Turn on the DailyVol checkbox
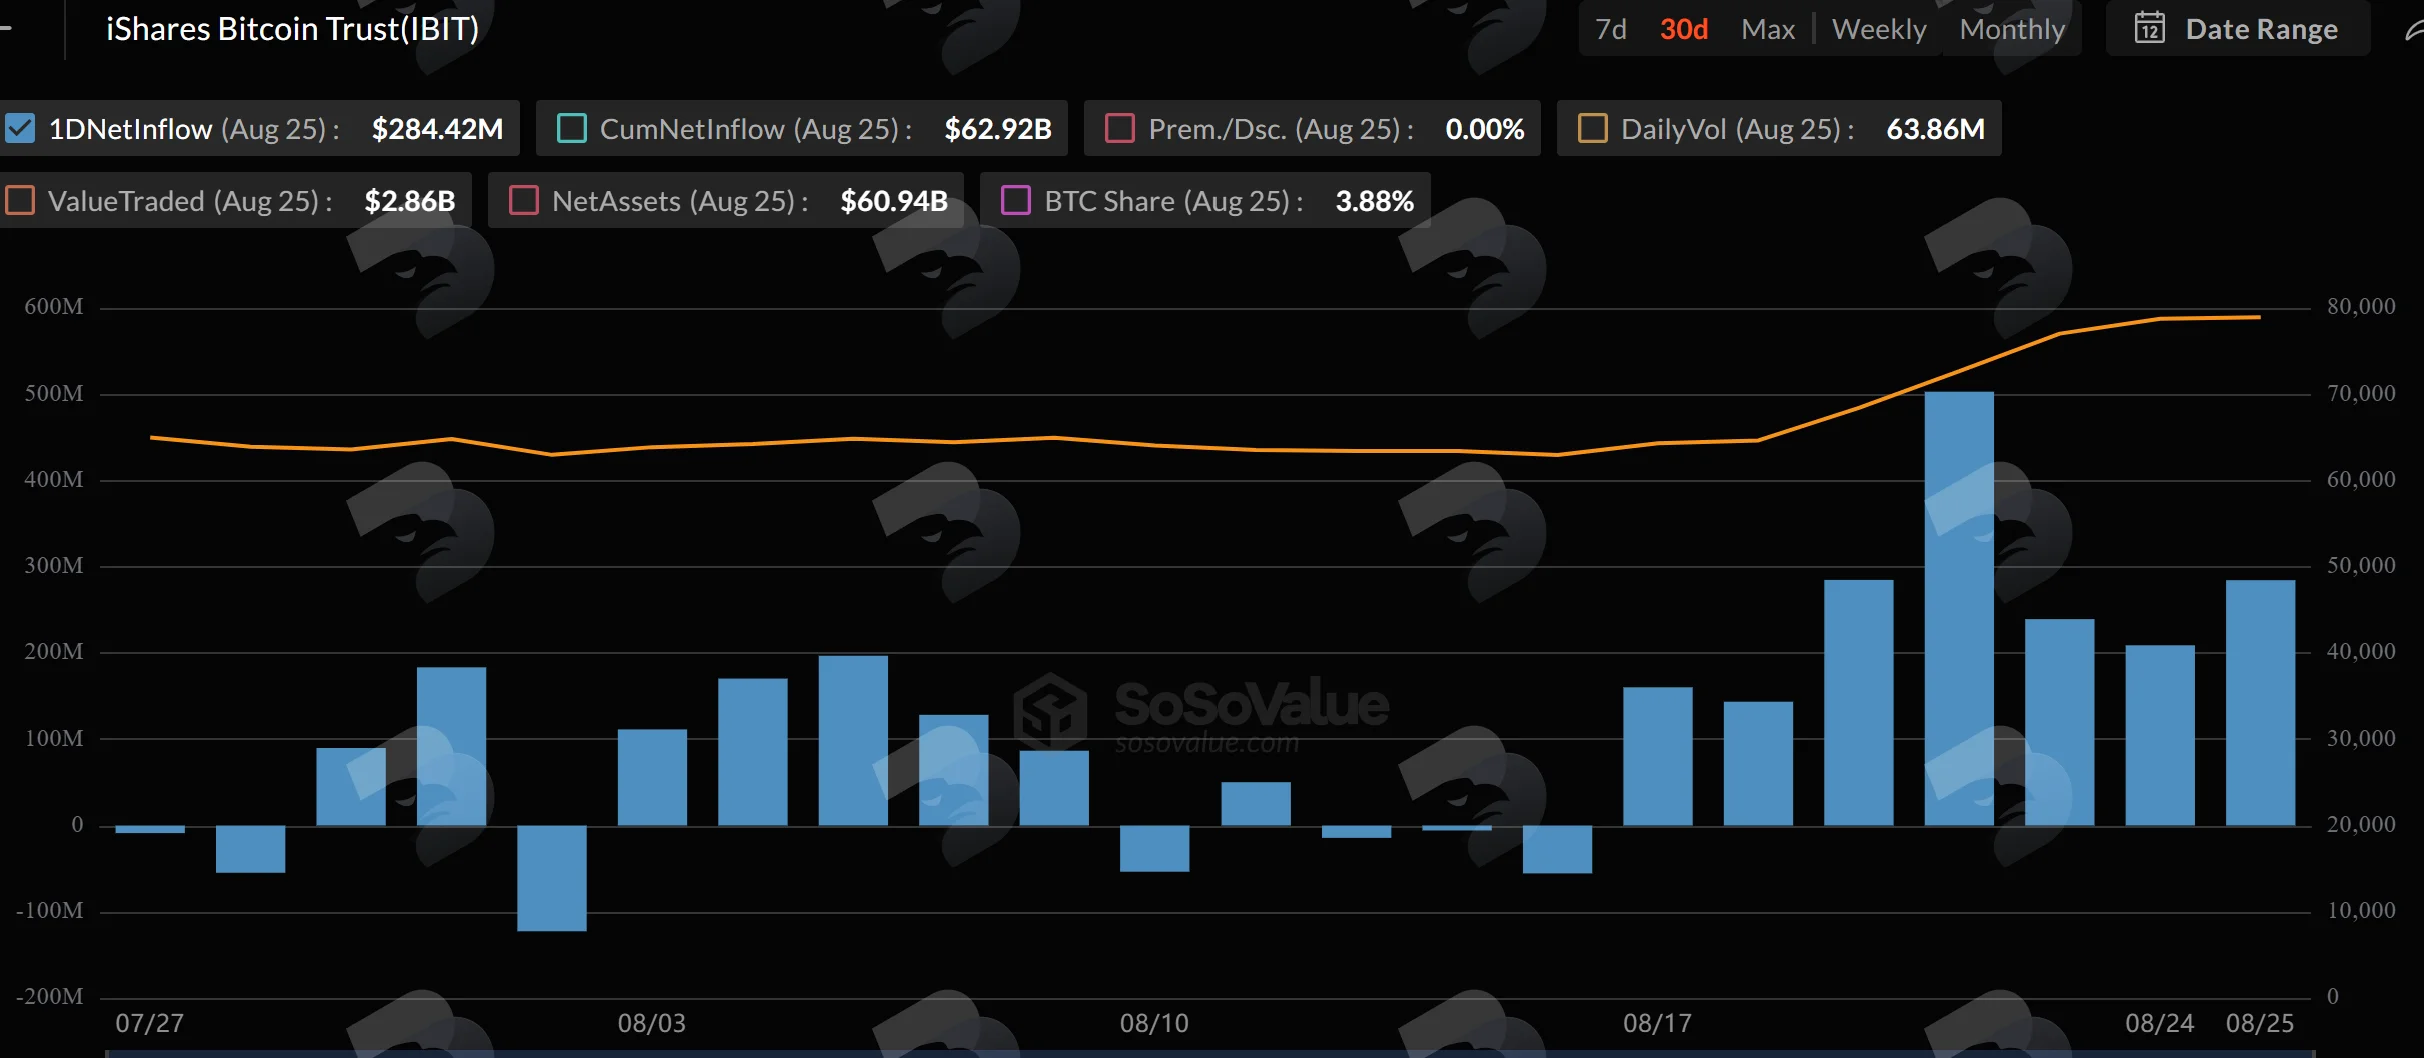 1592,129
